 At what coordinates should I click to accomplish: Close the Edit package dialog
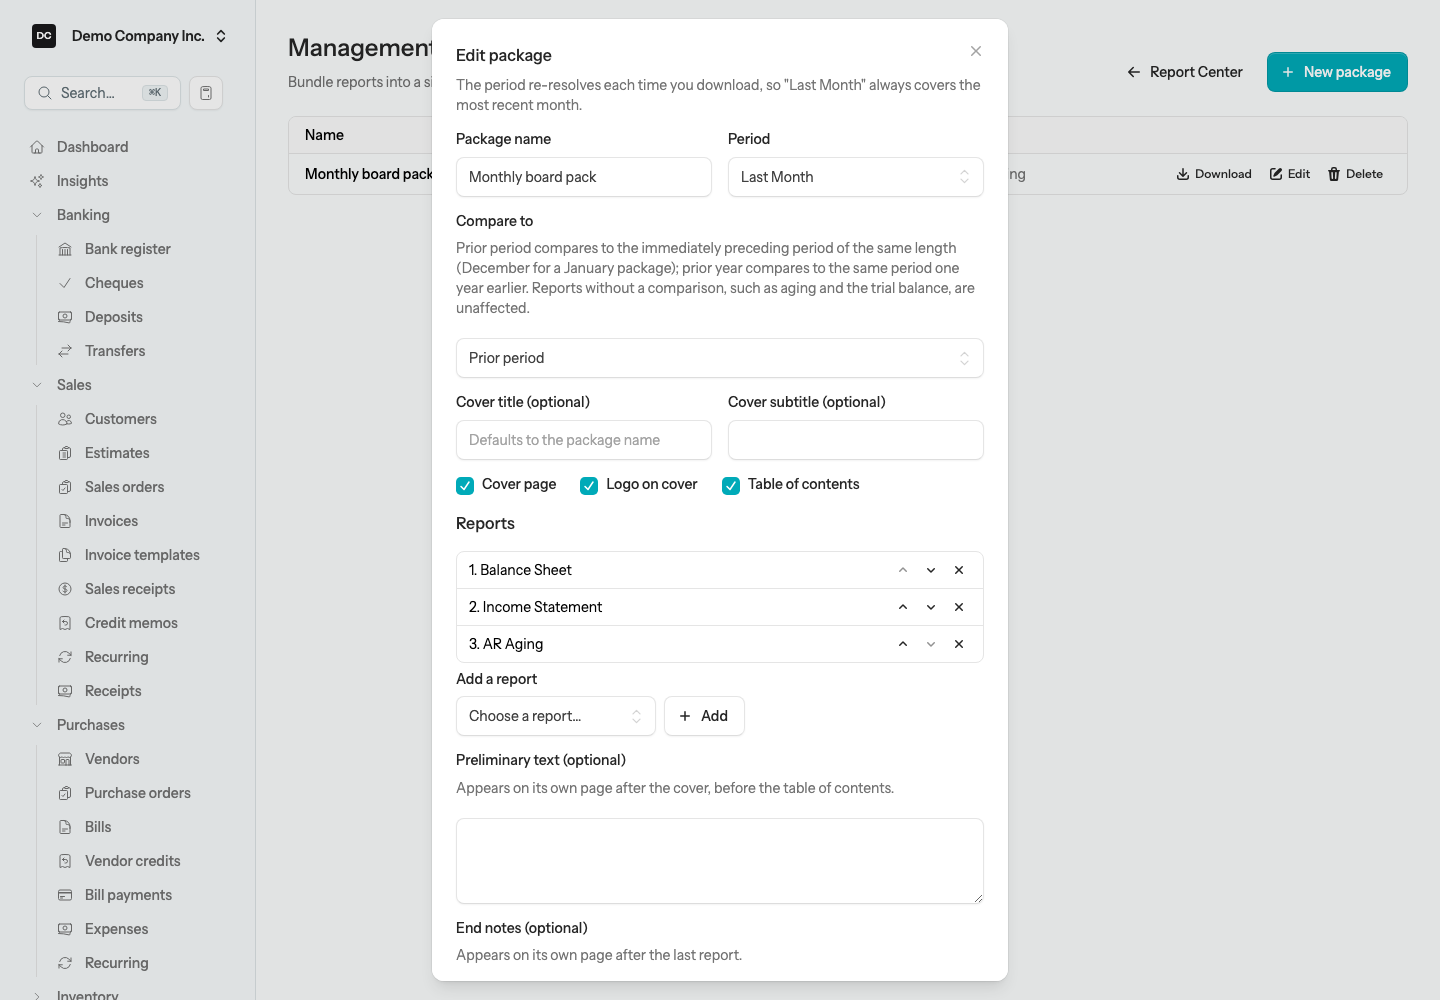[976, 51]
